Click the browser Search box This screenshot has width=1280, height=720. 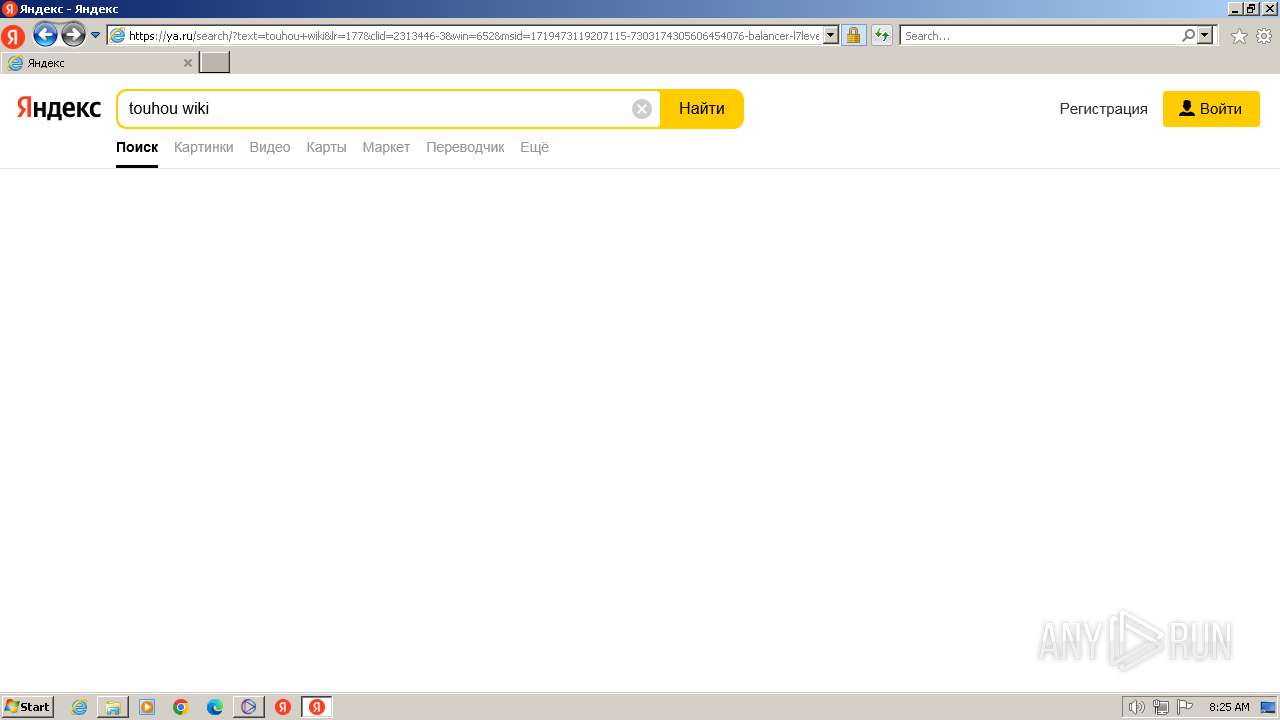point(1040,35)
